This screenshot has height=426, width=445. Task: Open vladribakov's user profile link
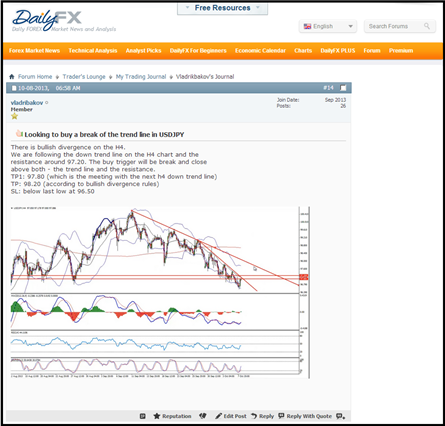click(x=27, y=103)
